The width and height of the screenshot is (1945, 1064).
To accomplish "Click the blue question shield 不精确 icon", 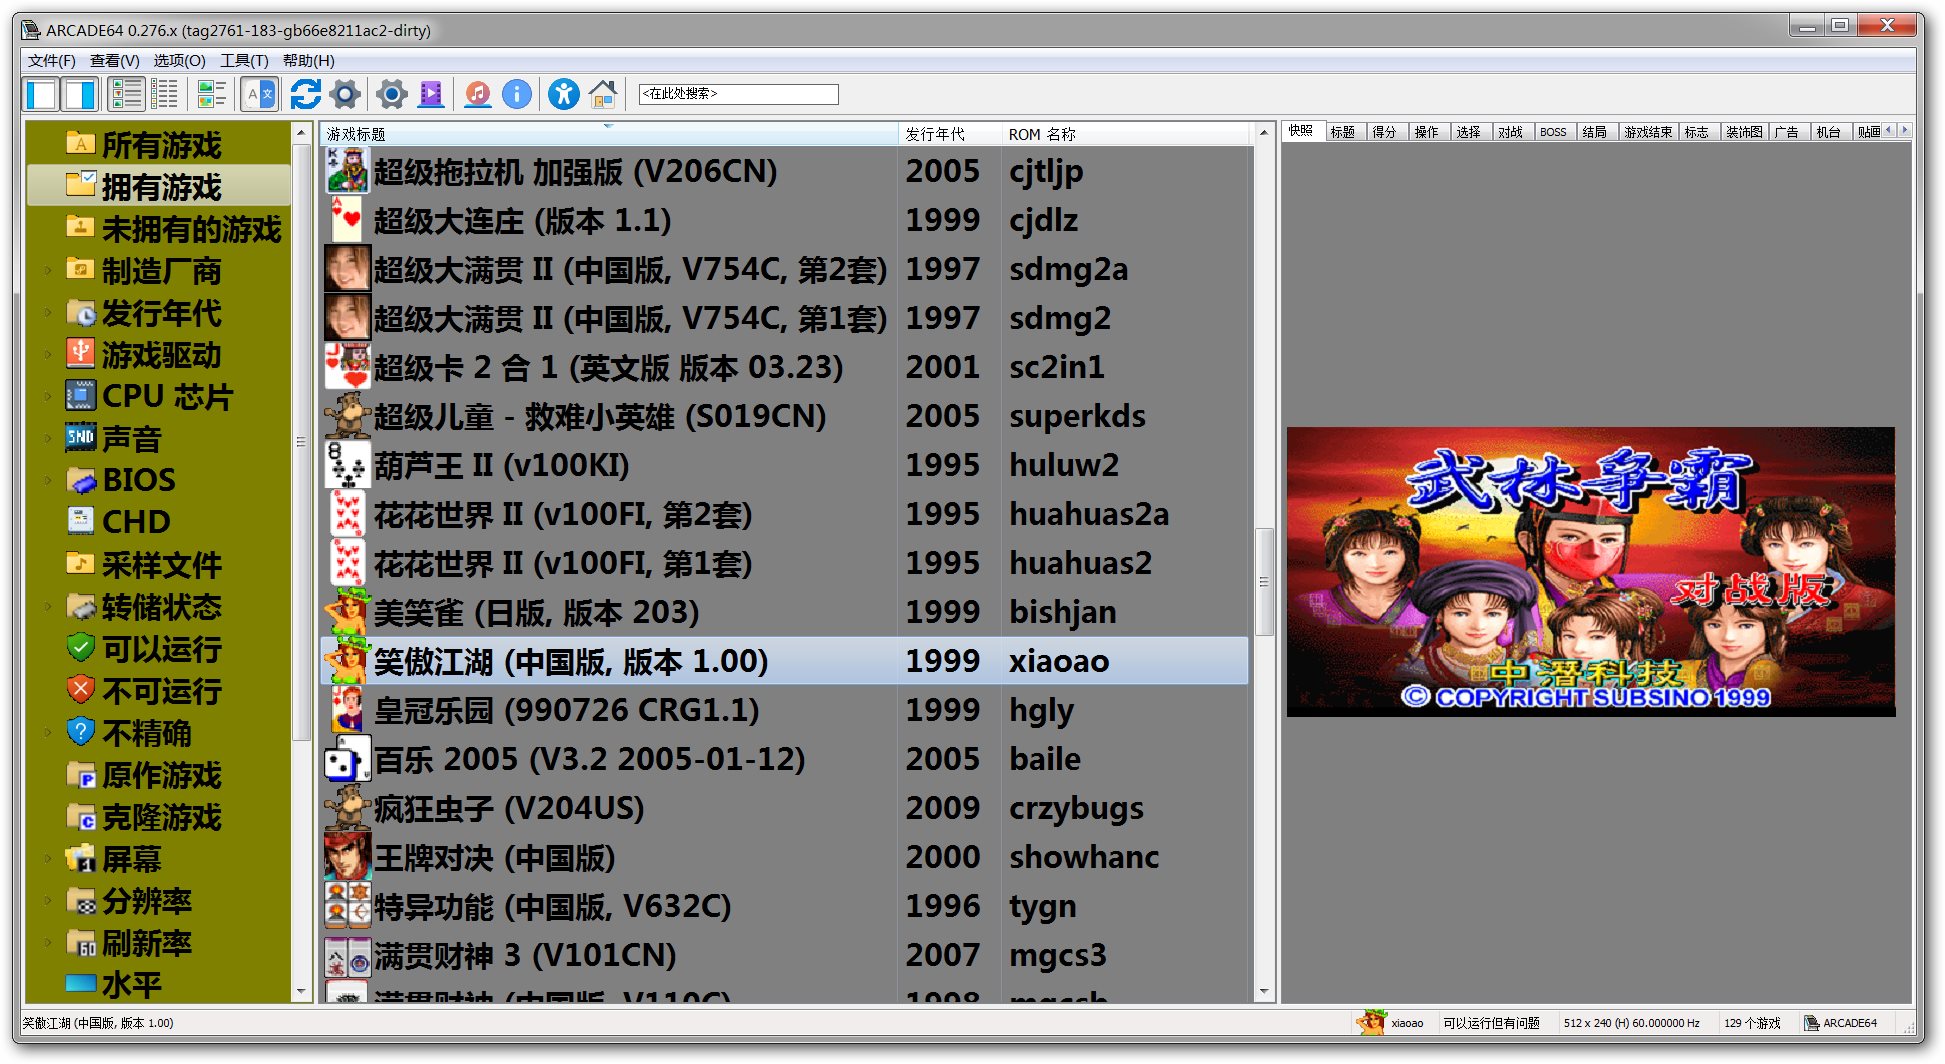I will pos(81,732).
